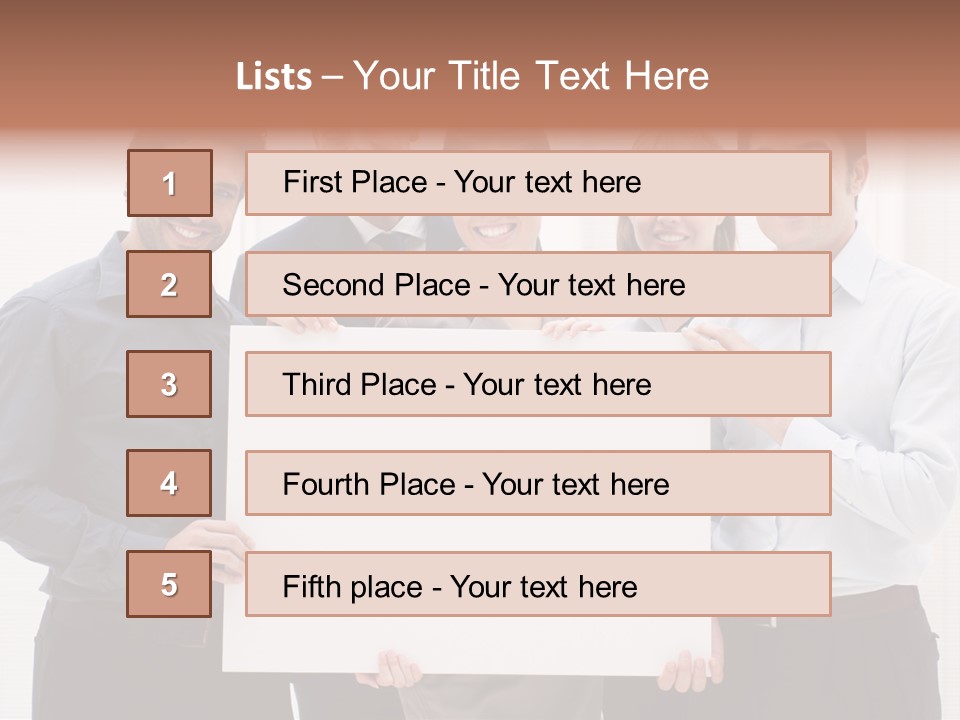Click the Fourth Place text bar

click(538, 483)
